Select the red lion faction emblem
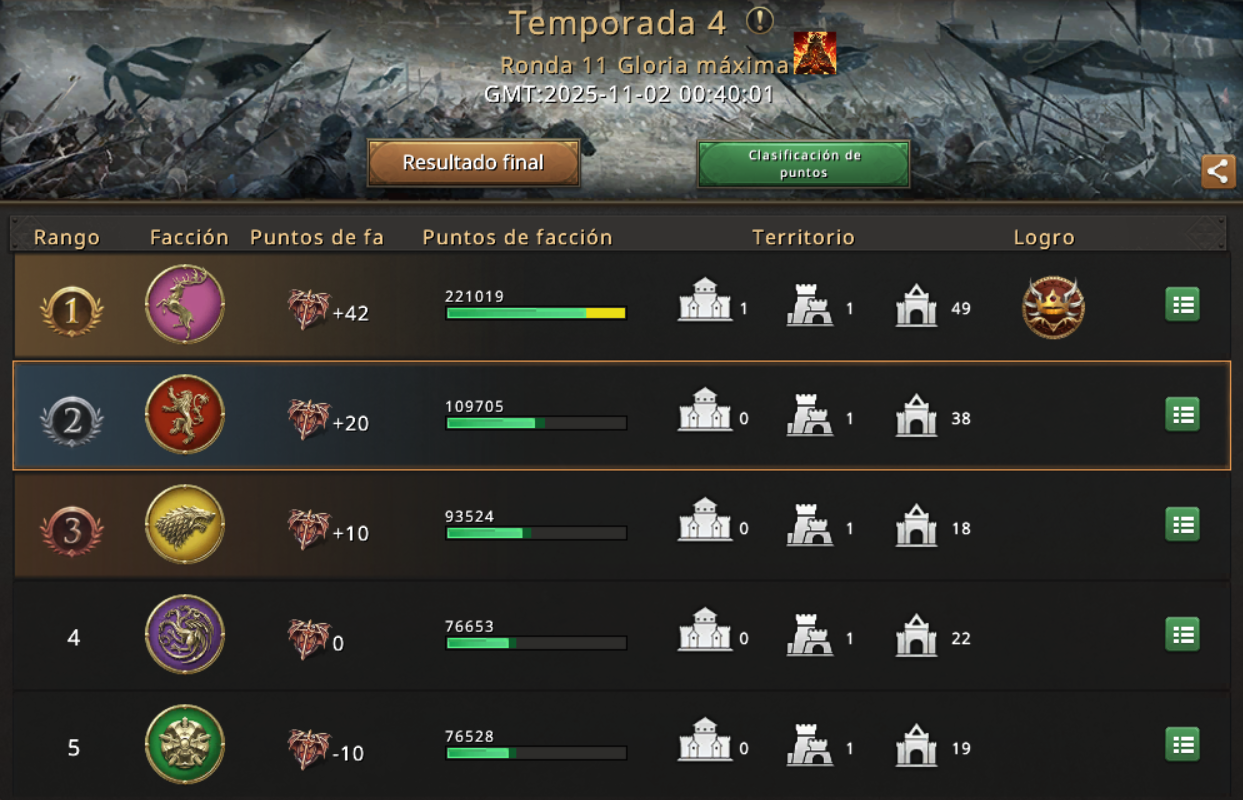This screenshot has height=800, width=1243. click(185, 414)
